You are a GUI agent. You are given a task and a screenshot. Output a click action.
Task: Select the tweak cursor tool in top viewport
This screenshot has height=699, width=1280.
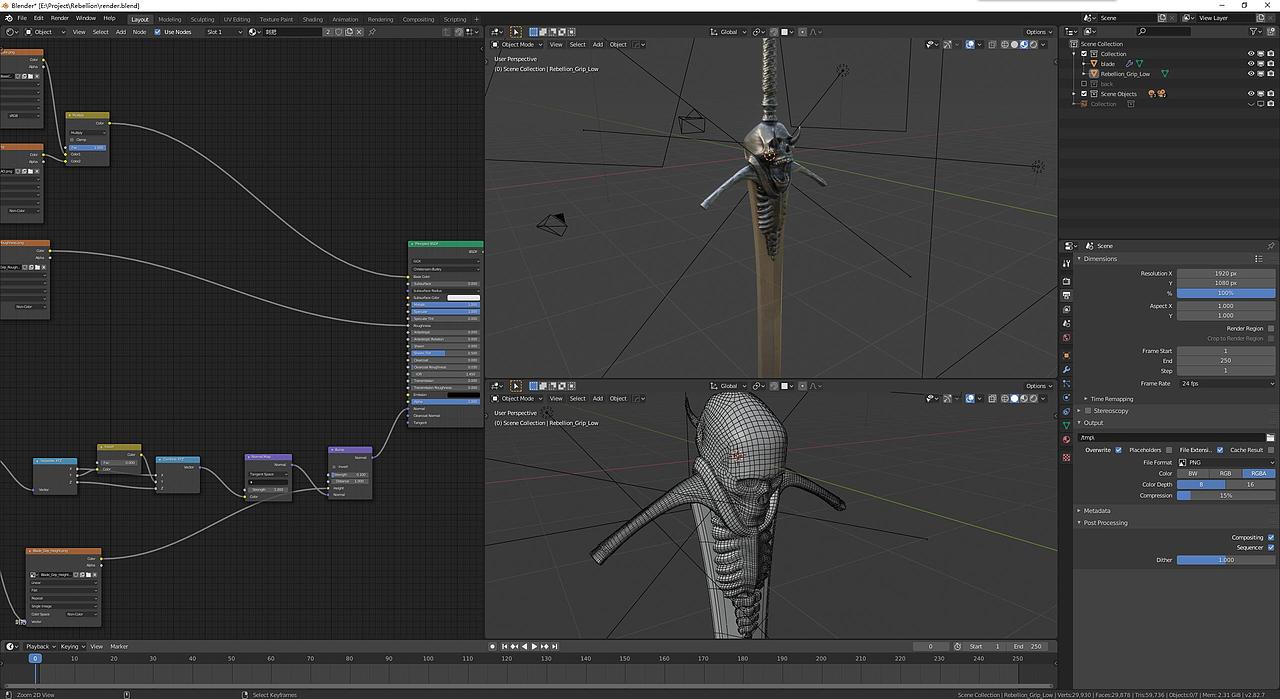[x=515, y=32]
